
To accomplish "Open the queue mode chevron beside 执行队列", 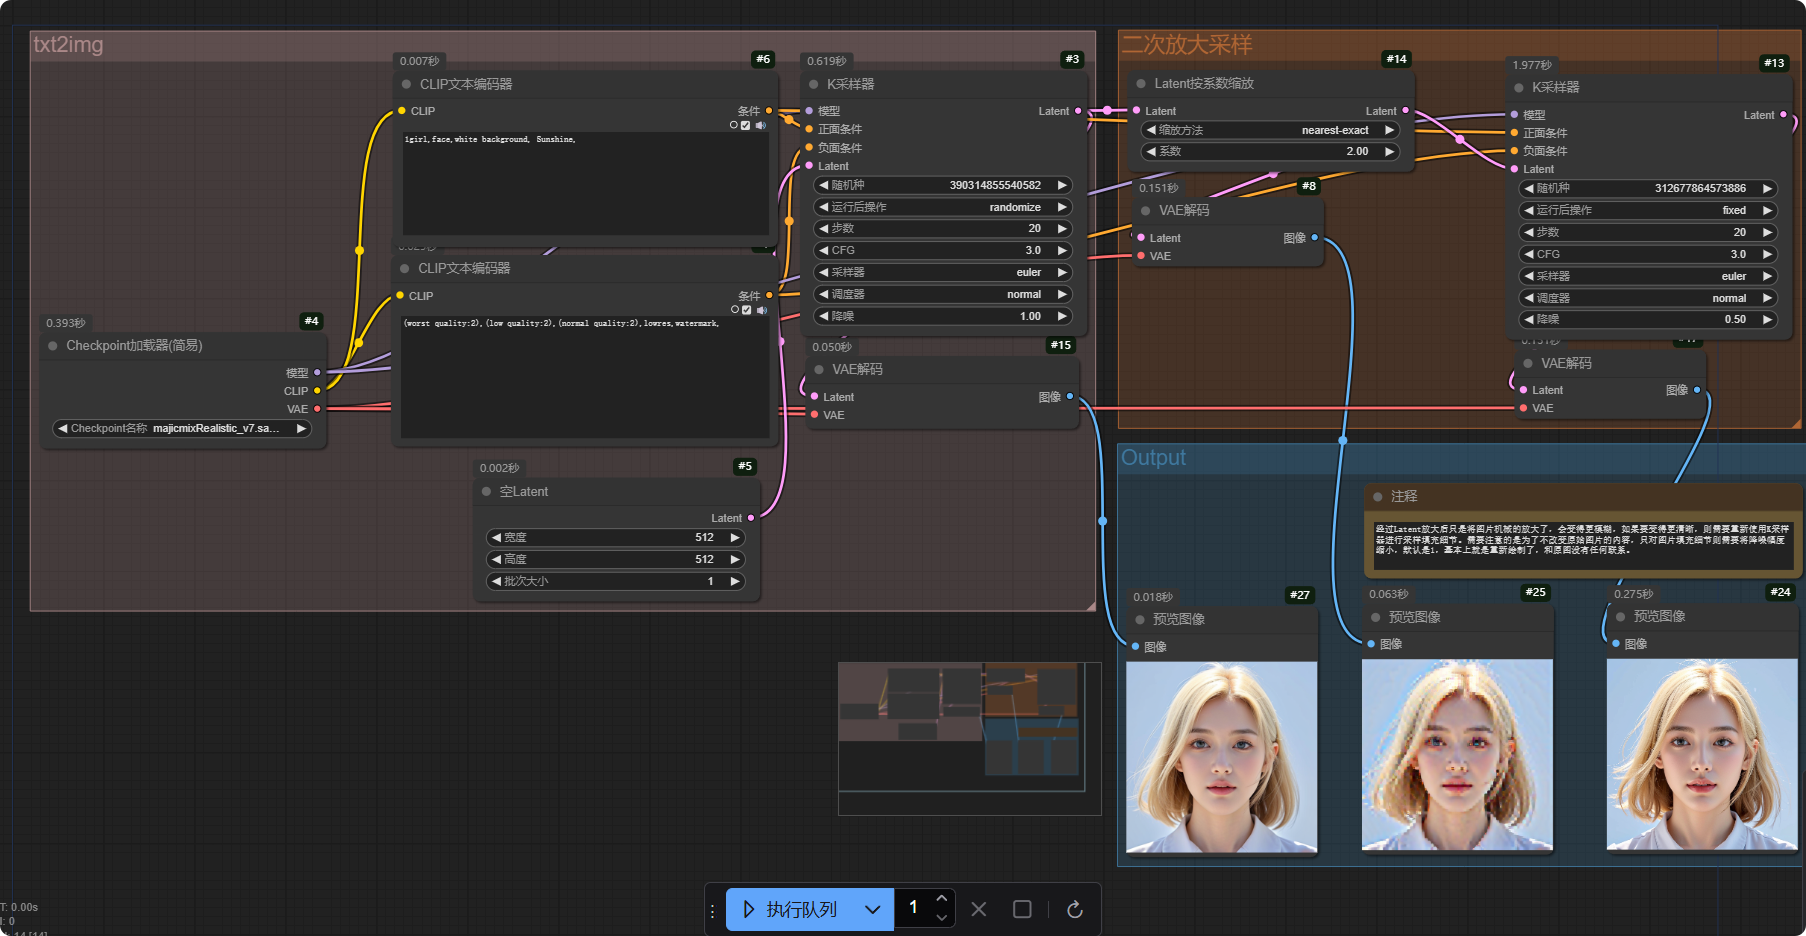I will [x=873, y=909].
